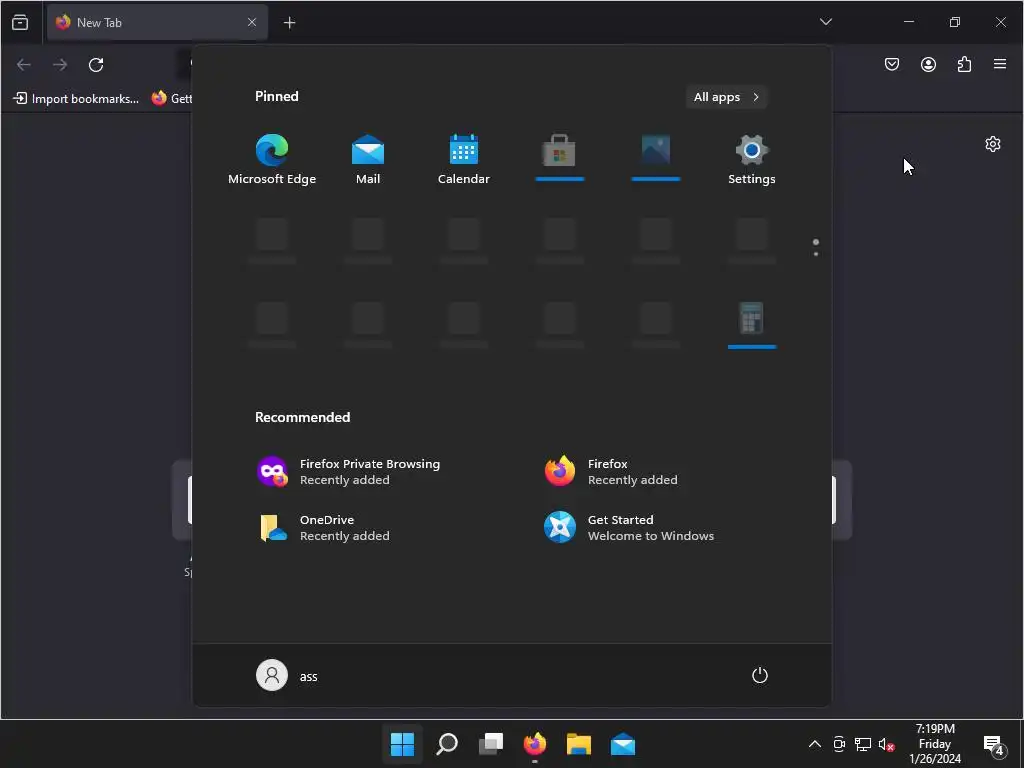The image size is (1024, 768).
Task: Click the Meet Now tray icon
Action: point(839,744)
